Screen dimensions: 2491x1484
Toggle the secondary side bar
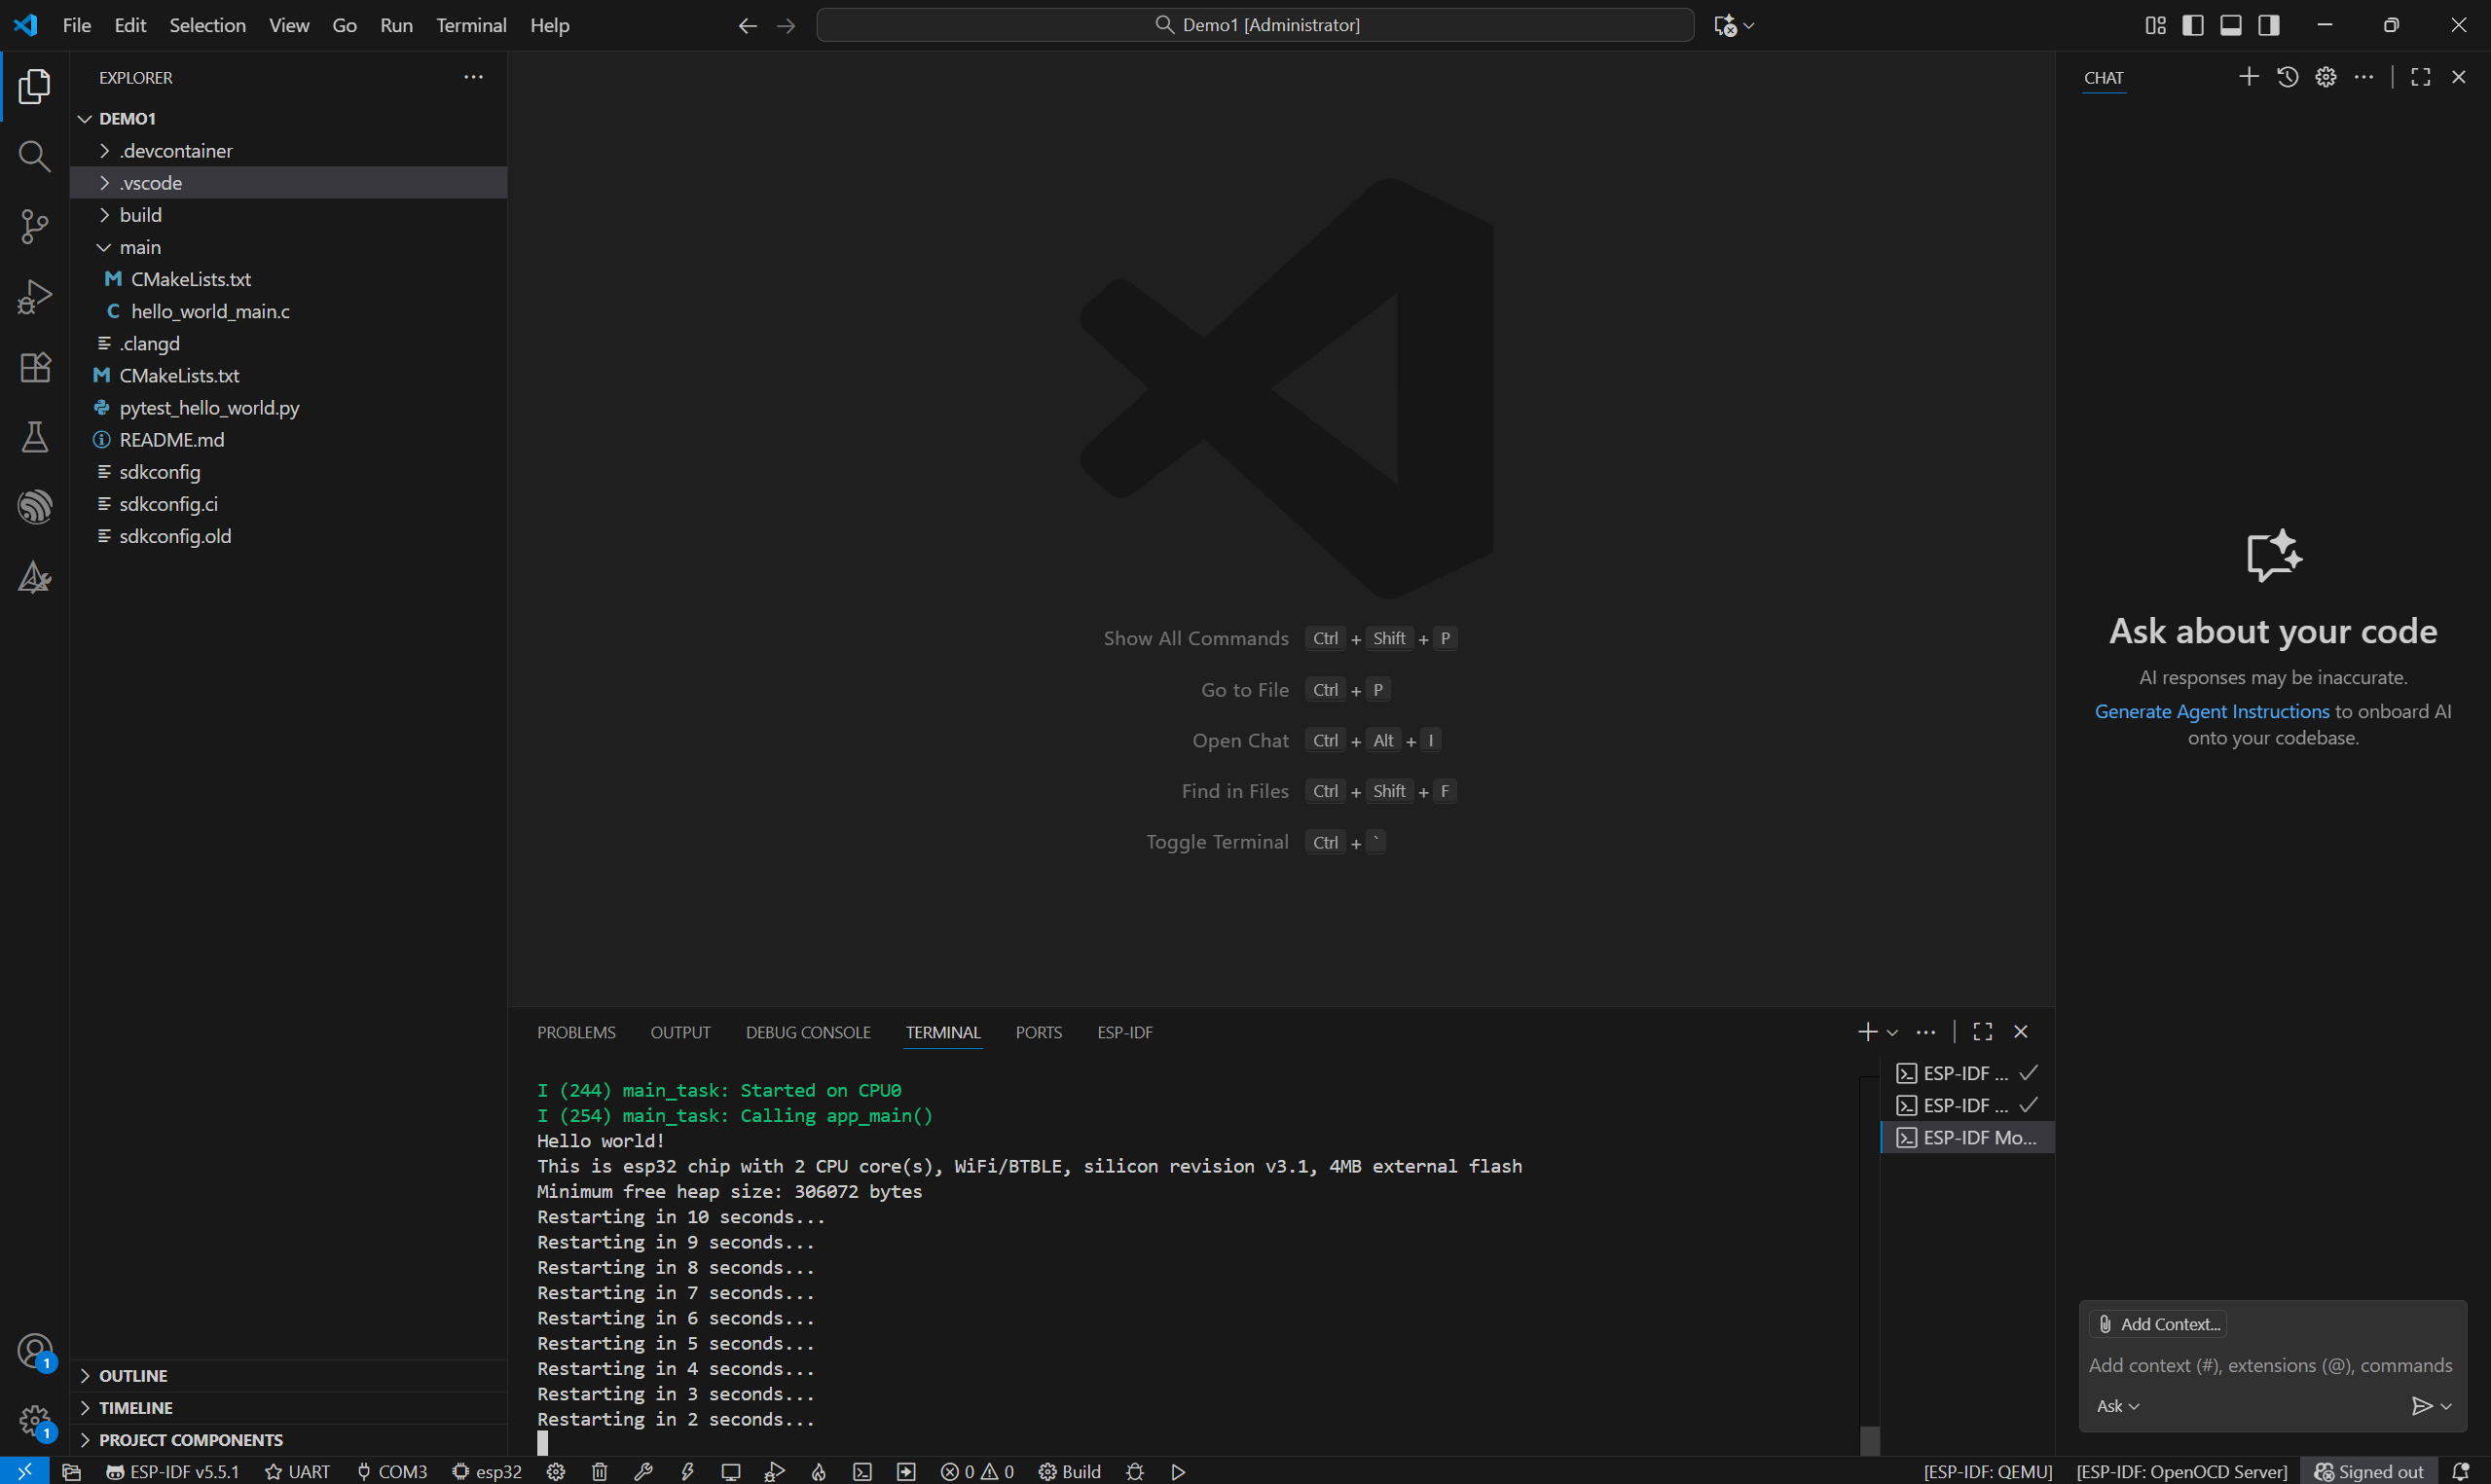(x=2267, y=25)
